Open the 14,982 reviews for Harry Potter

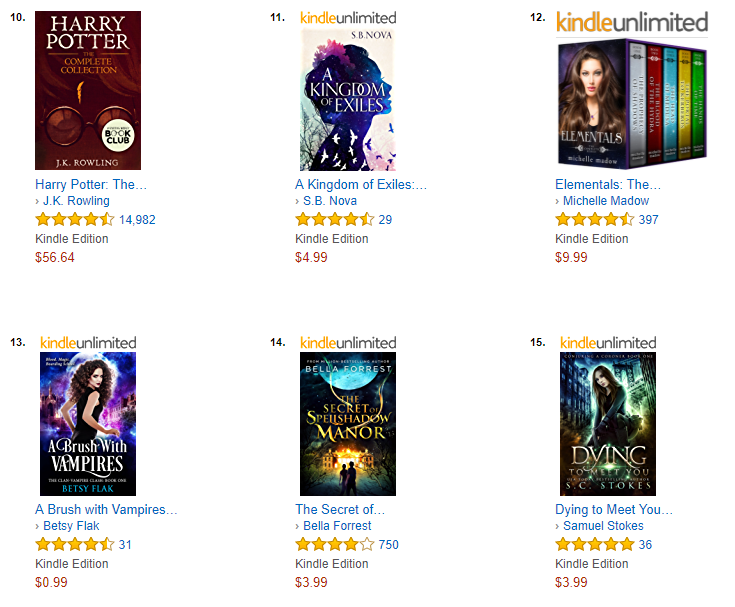[137, 219]
